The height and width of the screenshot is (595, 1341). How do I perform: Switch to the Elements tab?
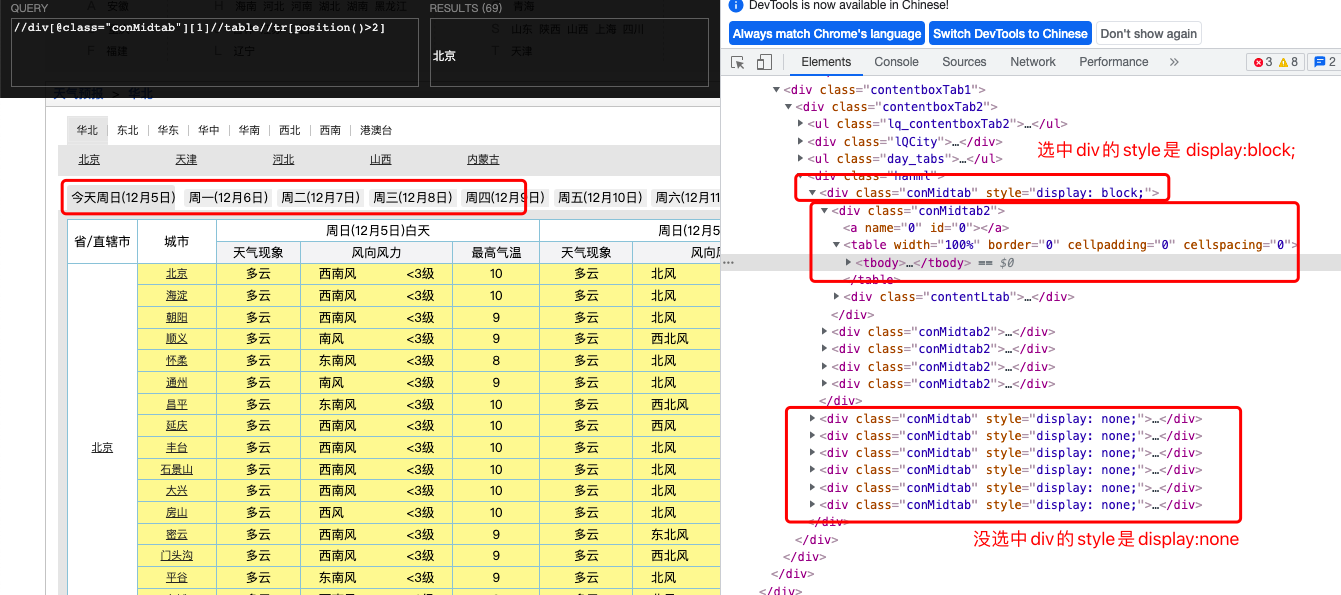(826, 62)
